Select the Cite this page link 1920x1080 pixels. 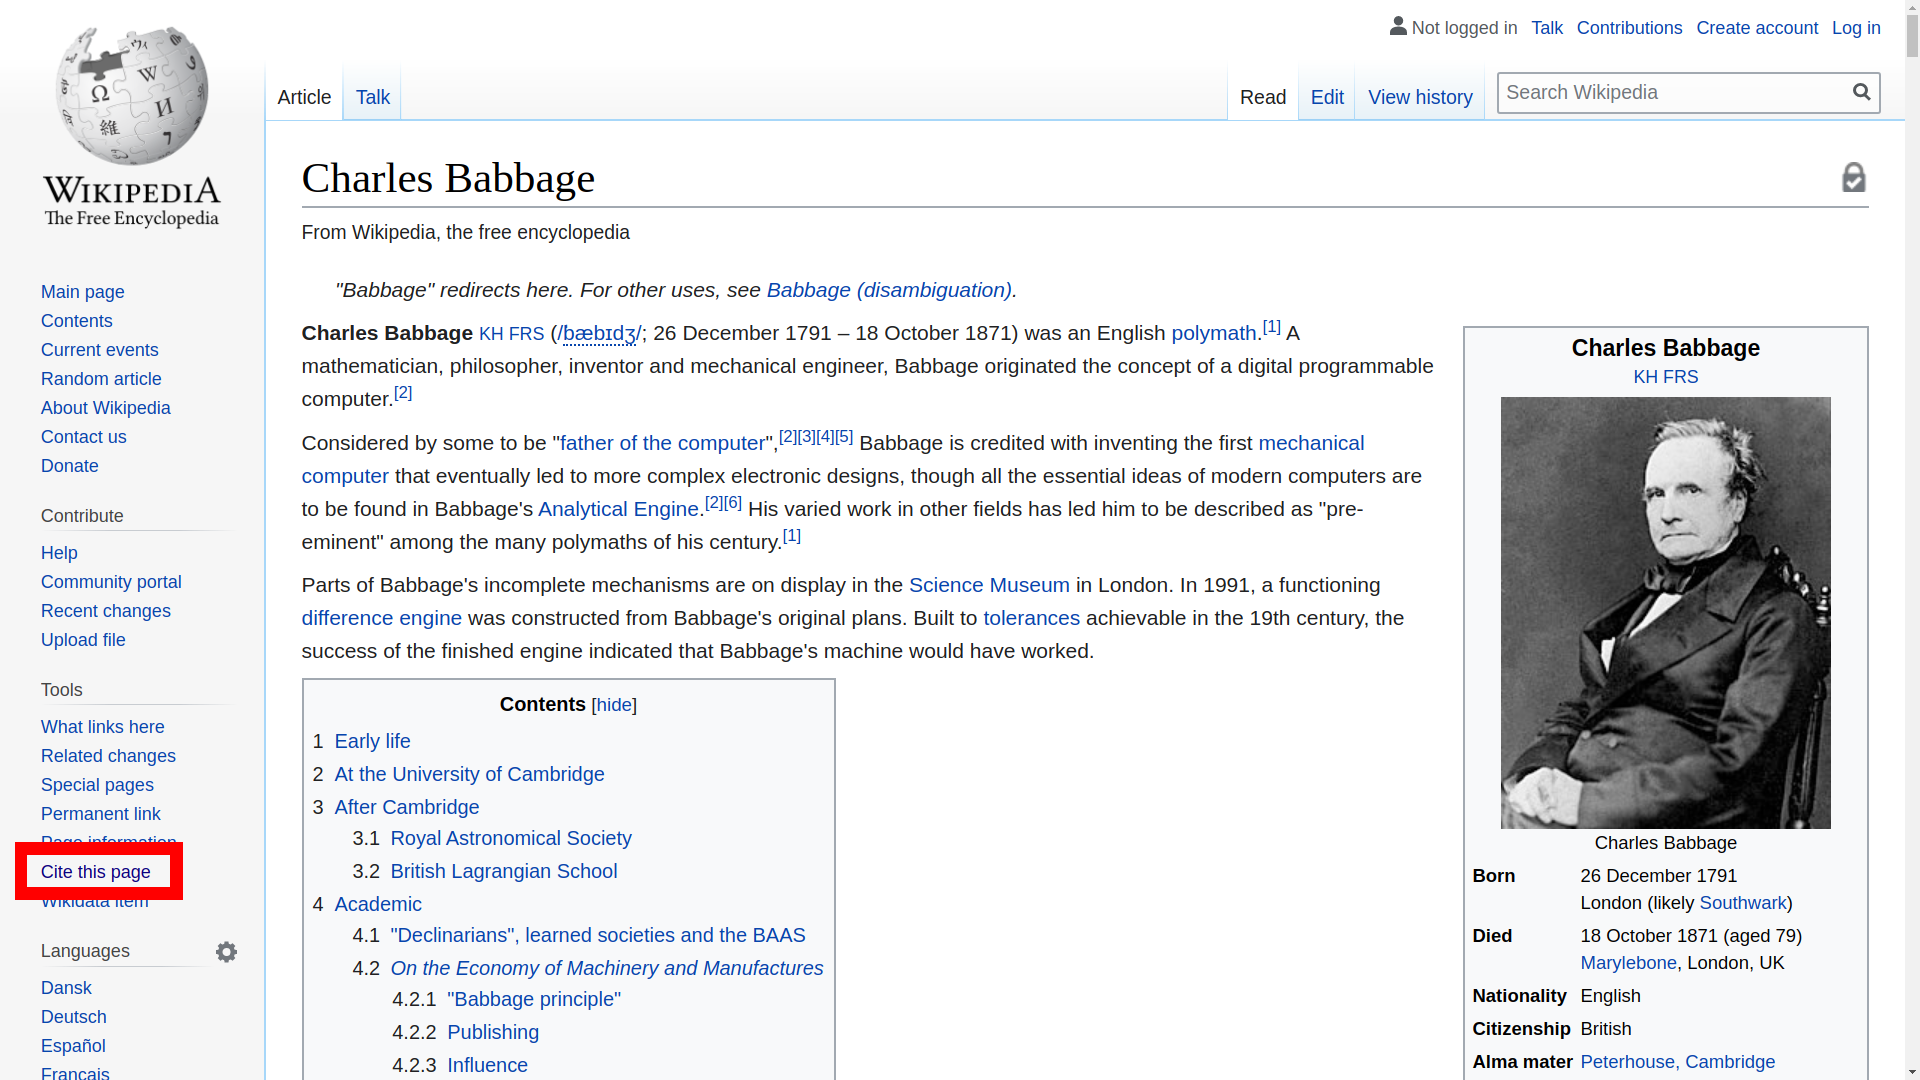[95, 871]
